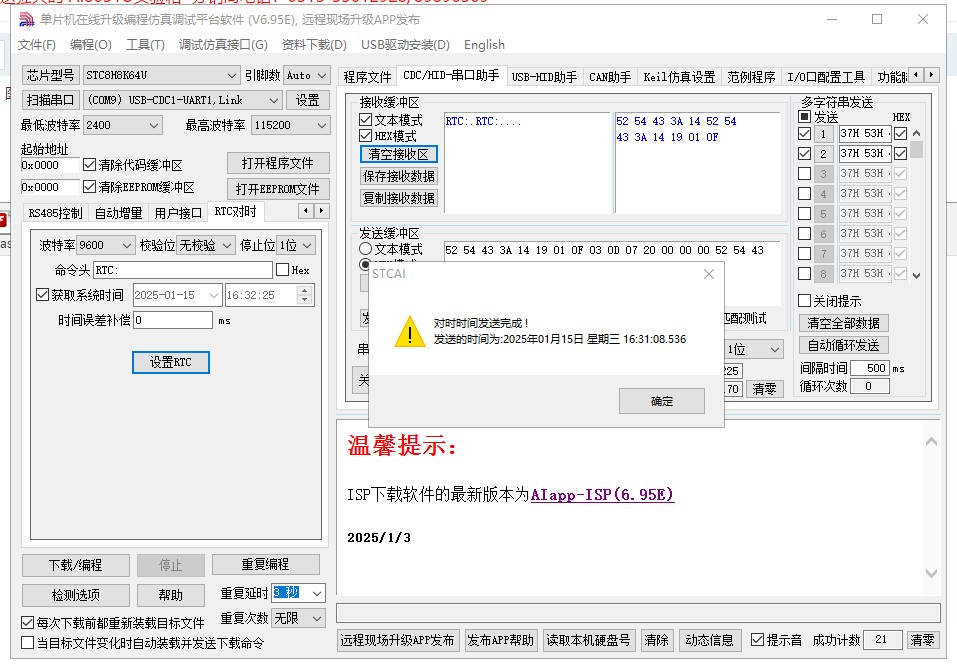This screenshot has width=957, height=665.
Task: Click 确定 button in STCAI dialog
Action: [x=662, y=401]
